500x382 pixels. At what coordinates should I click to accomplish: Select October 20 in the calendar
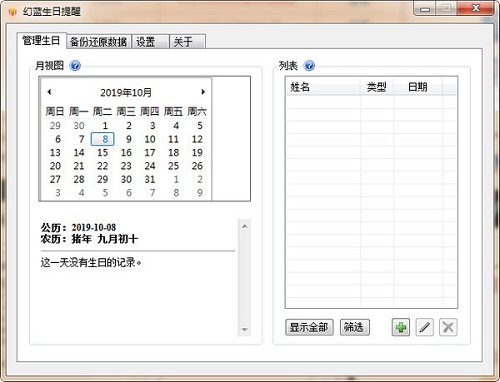coord(55,166)
